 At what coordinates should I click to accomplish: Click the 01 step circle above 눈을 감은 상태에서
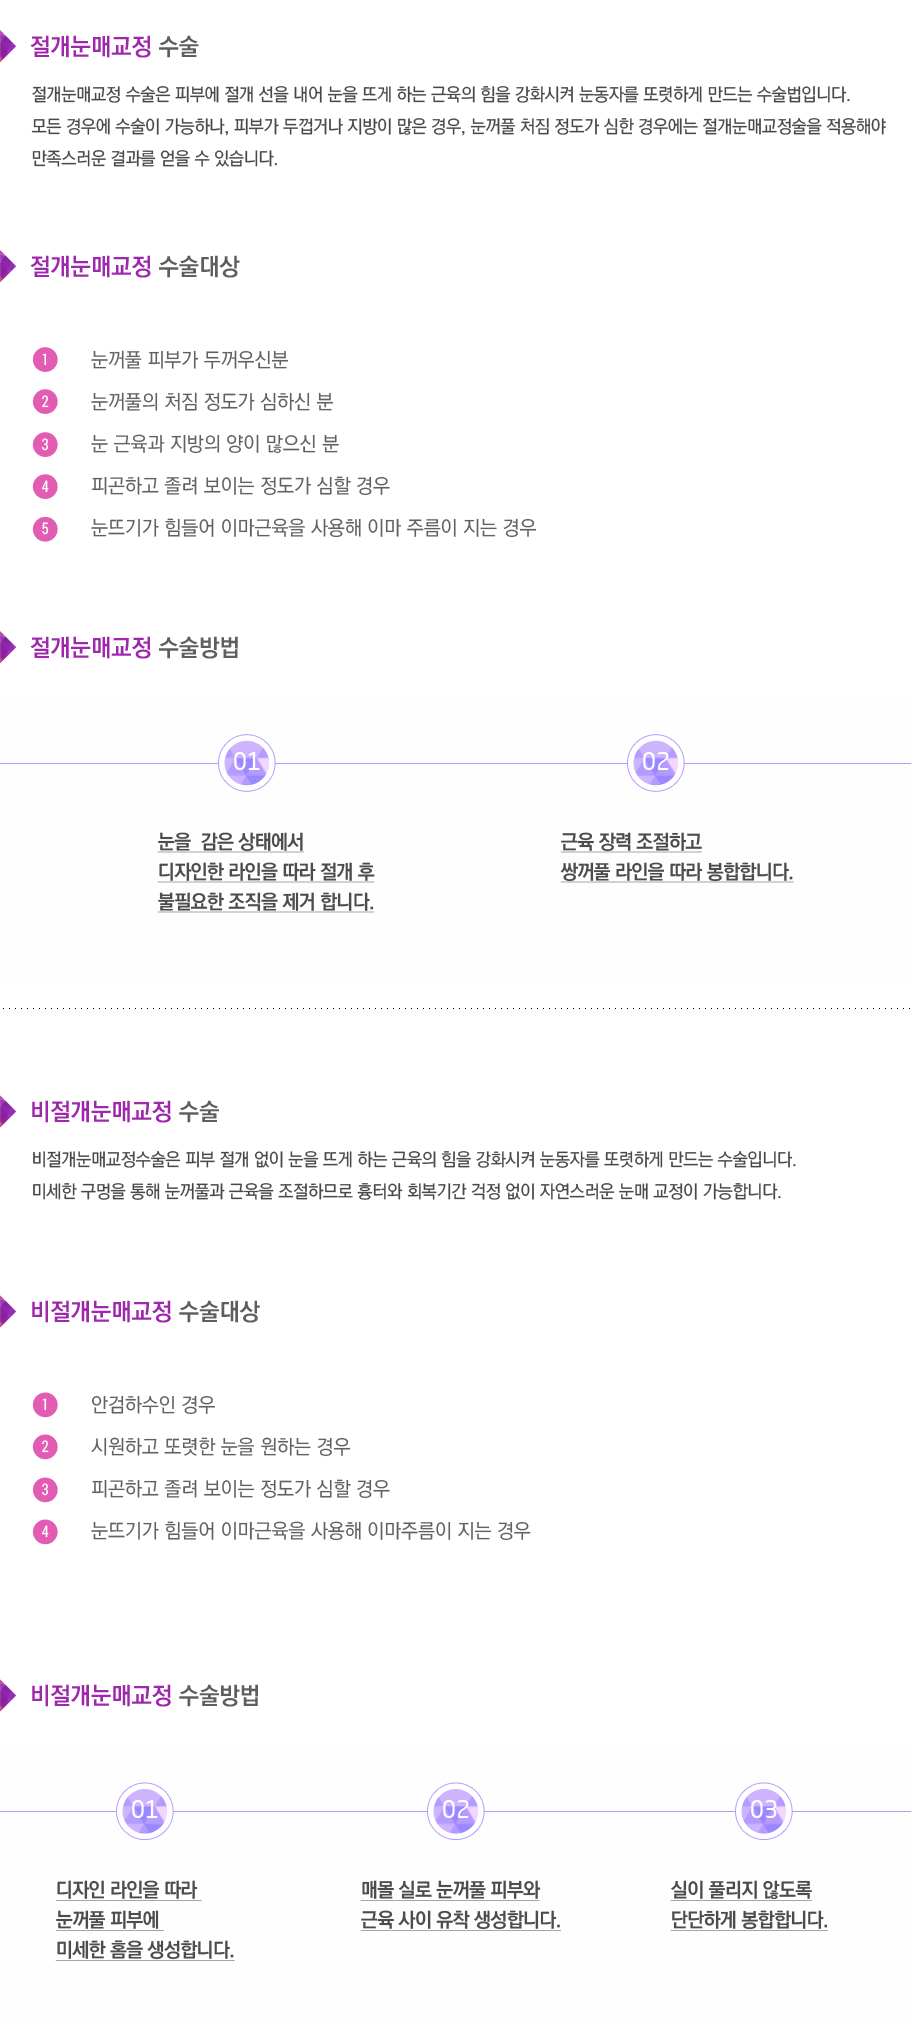click(247, 763)
